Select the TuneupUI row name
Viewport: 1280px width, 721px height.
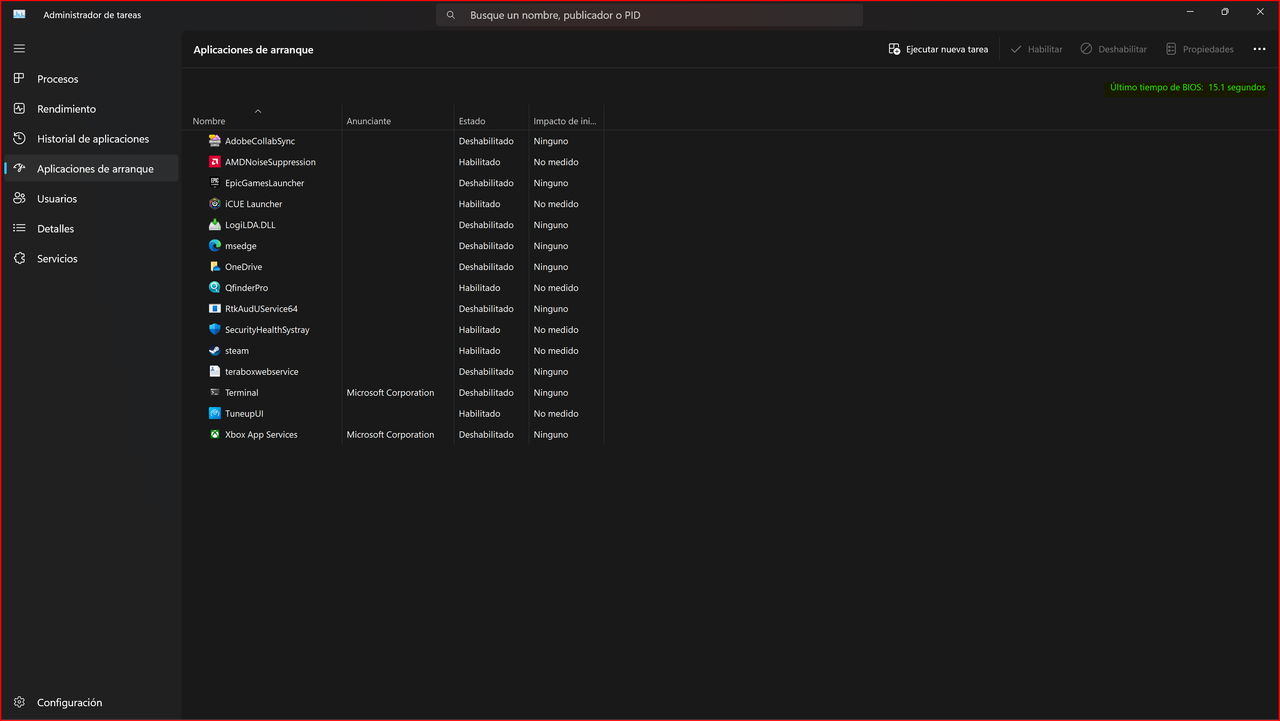[244, 414]
